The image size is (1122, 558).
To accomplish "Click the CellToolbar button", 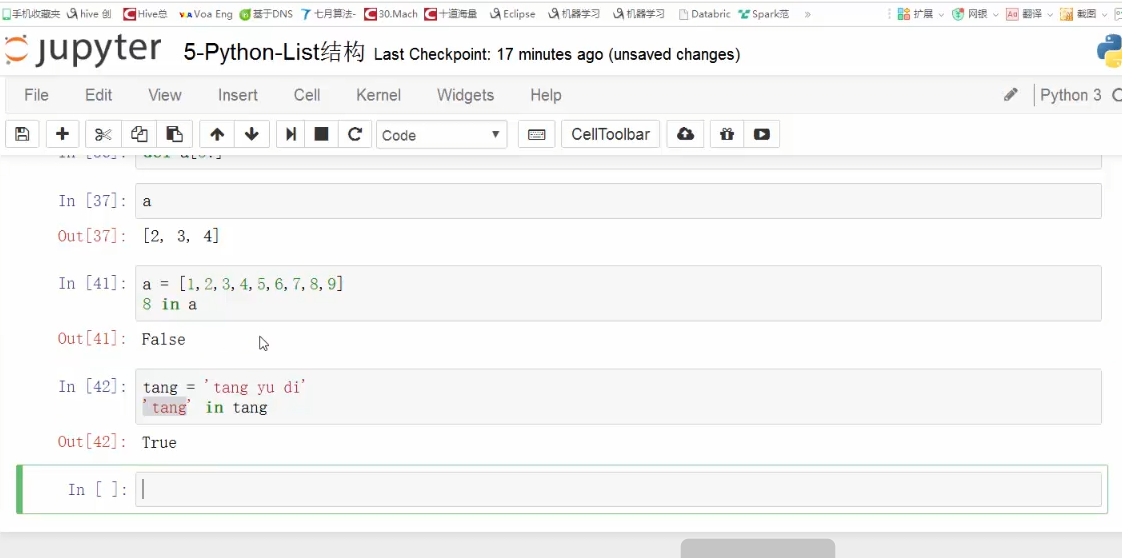I will tap(610, 134).
